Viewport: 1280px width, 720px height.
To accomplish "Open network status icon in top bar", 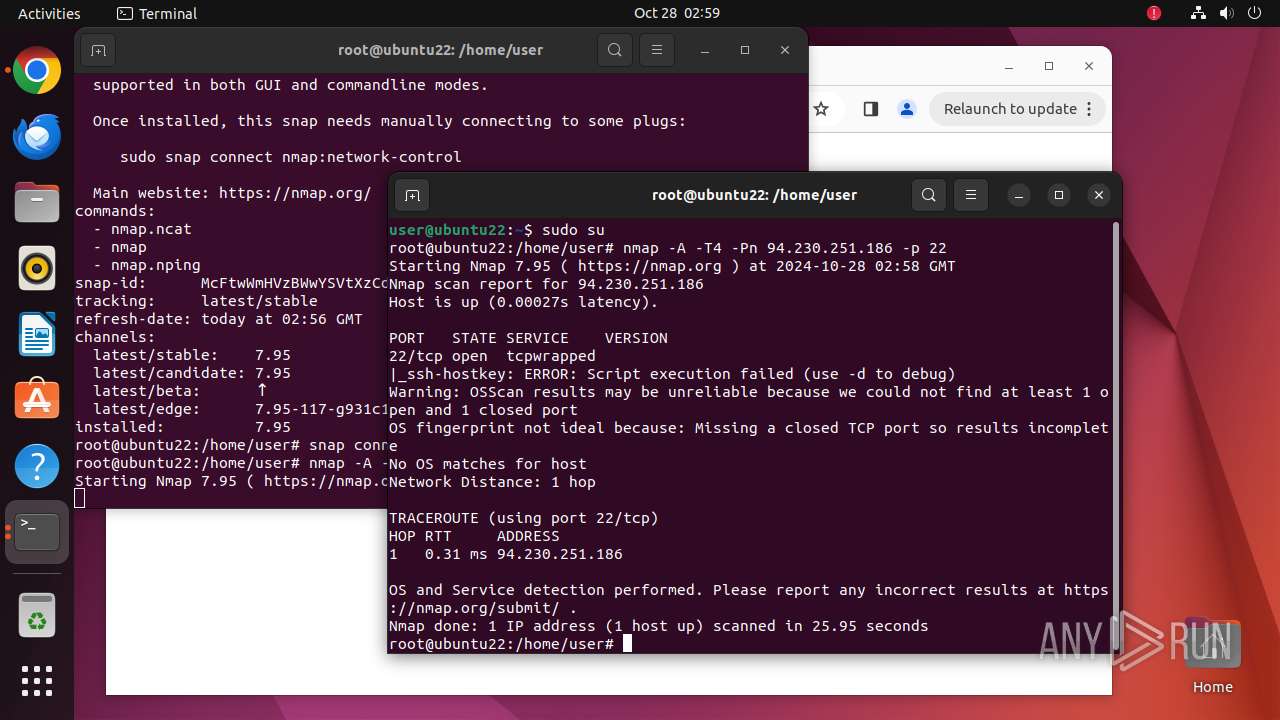I will (1198, 13).
